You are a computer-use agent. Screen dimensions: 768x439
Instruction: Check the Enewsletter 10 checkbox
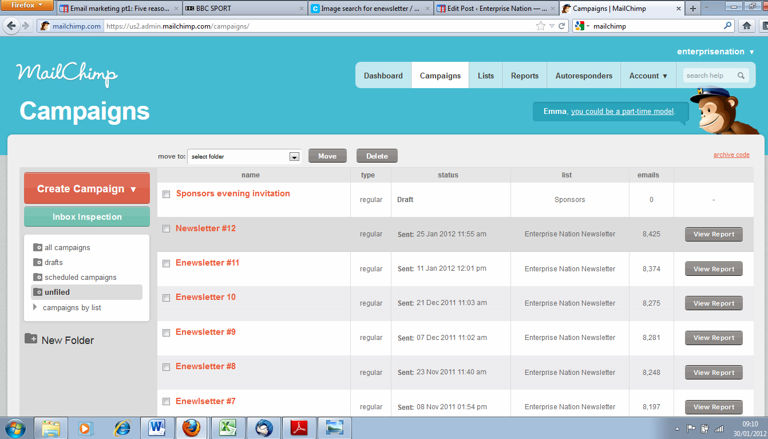click(x=166, y=298)
